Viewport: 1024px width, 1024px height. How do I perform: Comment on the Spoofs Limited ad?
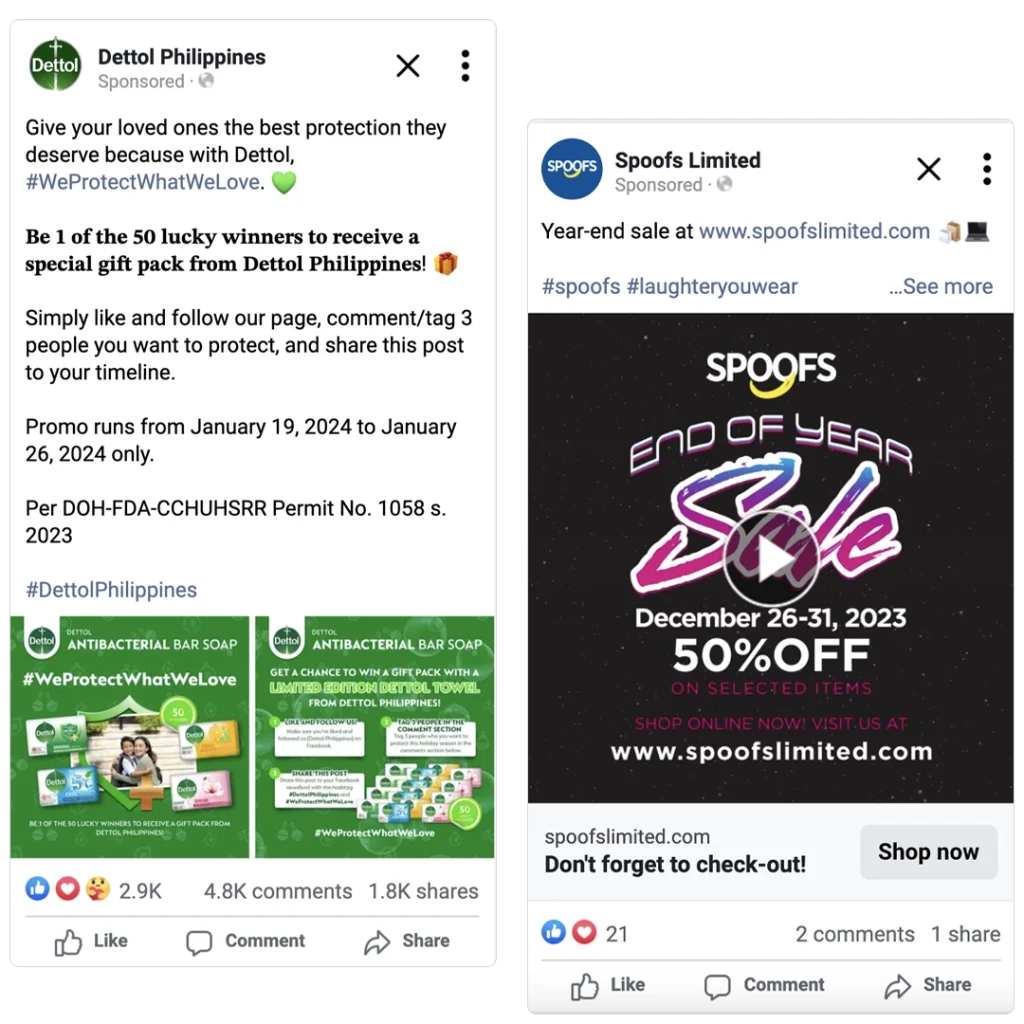764,985
